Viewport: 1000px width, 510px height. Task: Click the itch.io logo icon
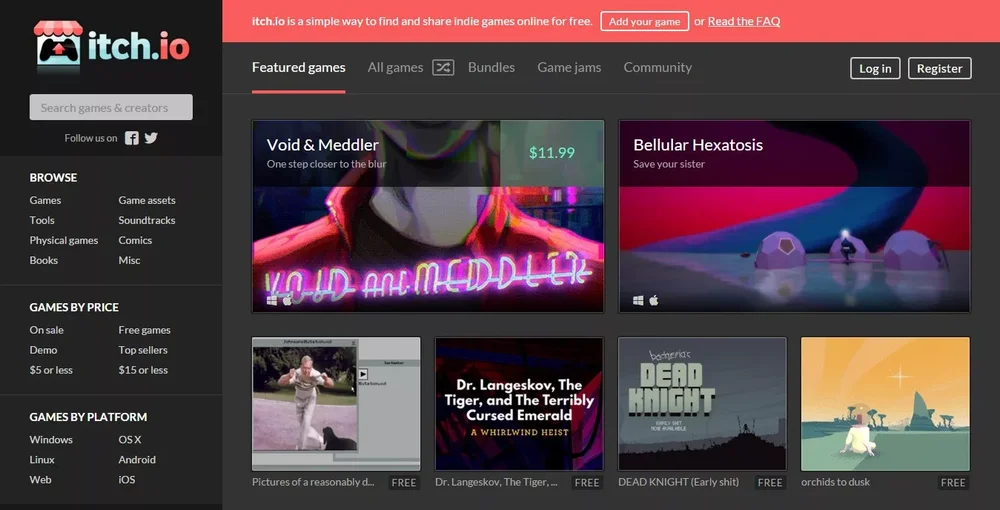[x=58, y=46]
